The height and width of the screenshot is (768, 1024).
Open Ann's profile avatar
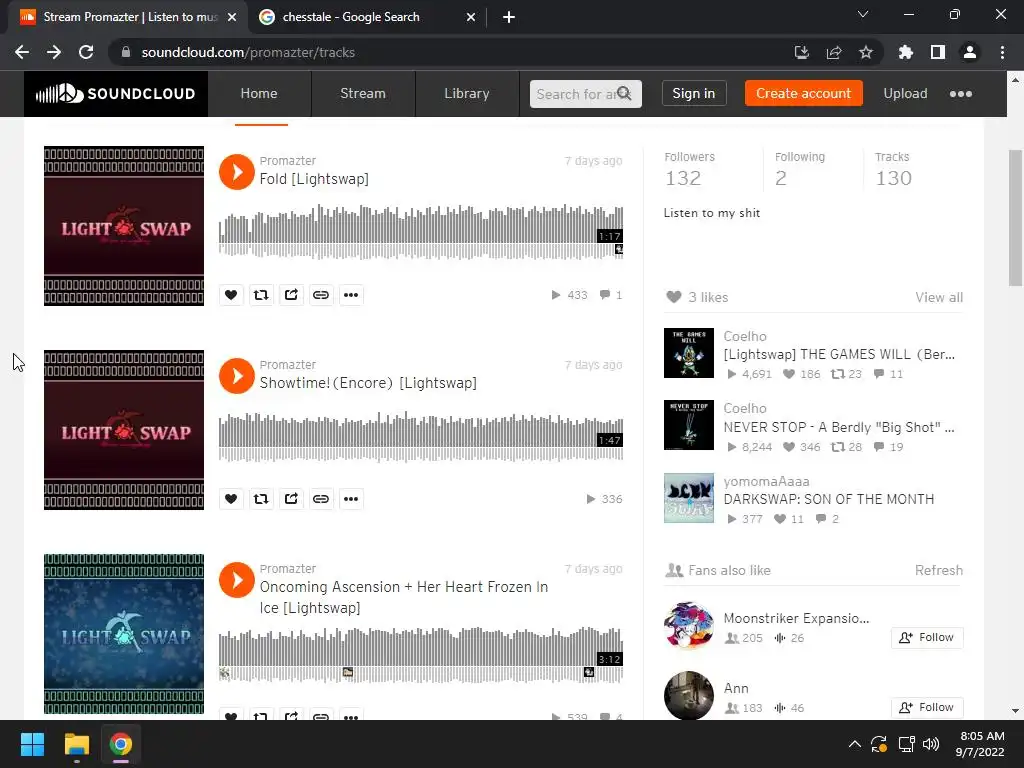[689, 696]
